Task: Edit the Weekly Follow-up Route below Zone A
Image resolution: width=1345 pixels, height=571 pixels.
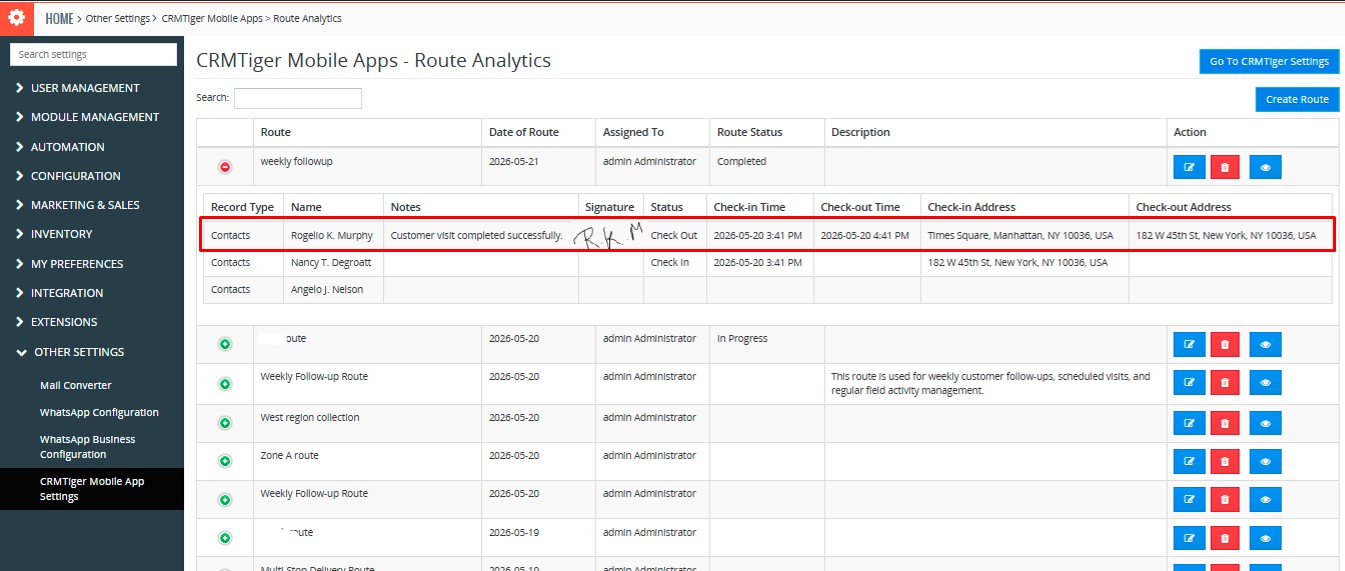Action: [x=1189, y=499]
